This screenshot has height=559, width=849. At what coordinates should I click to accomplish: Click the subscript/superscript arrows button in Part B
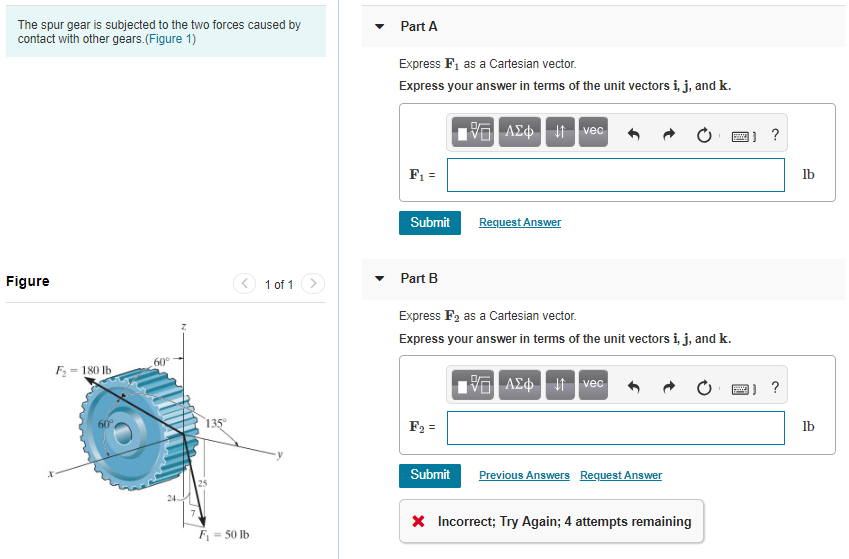[x=560, y=385]
